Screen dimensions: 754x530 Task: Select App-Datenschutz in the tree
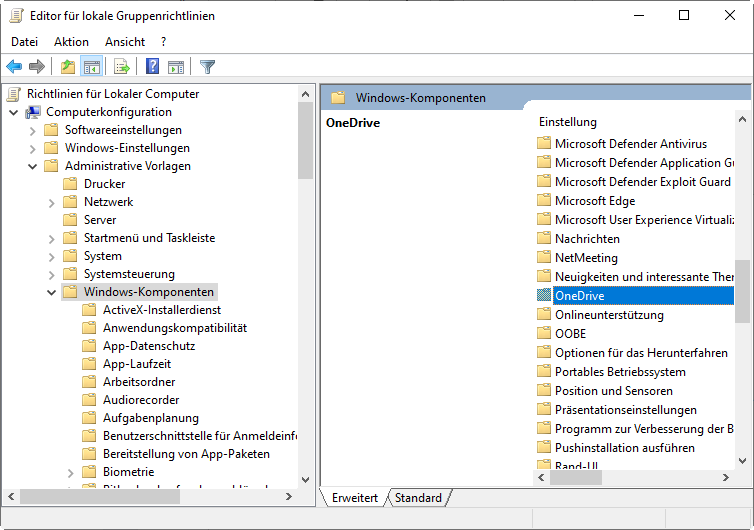[149, 346]
